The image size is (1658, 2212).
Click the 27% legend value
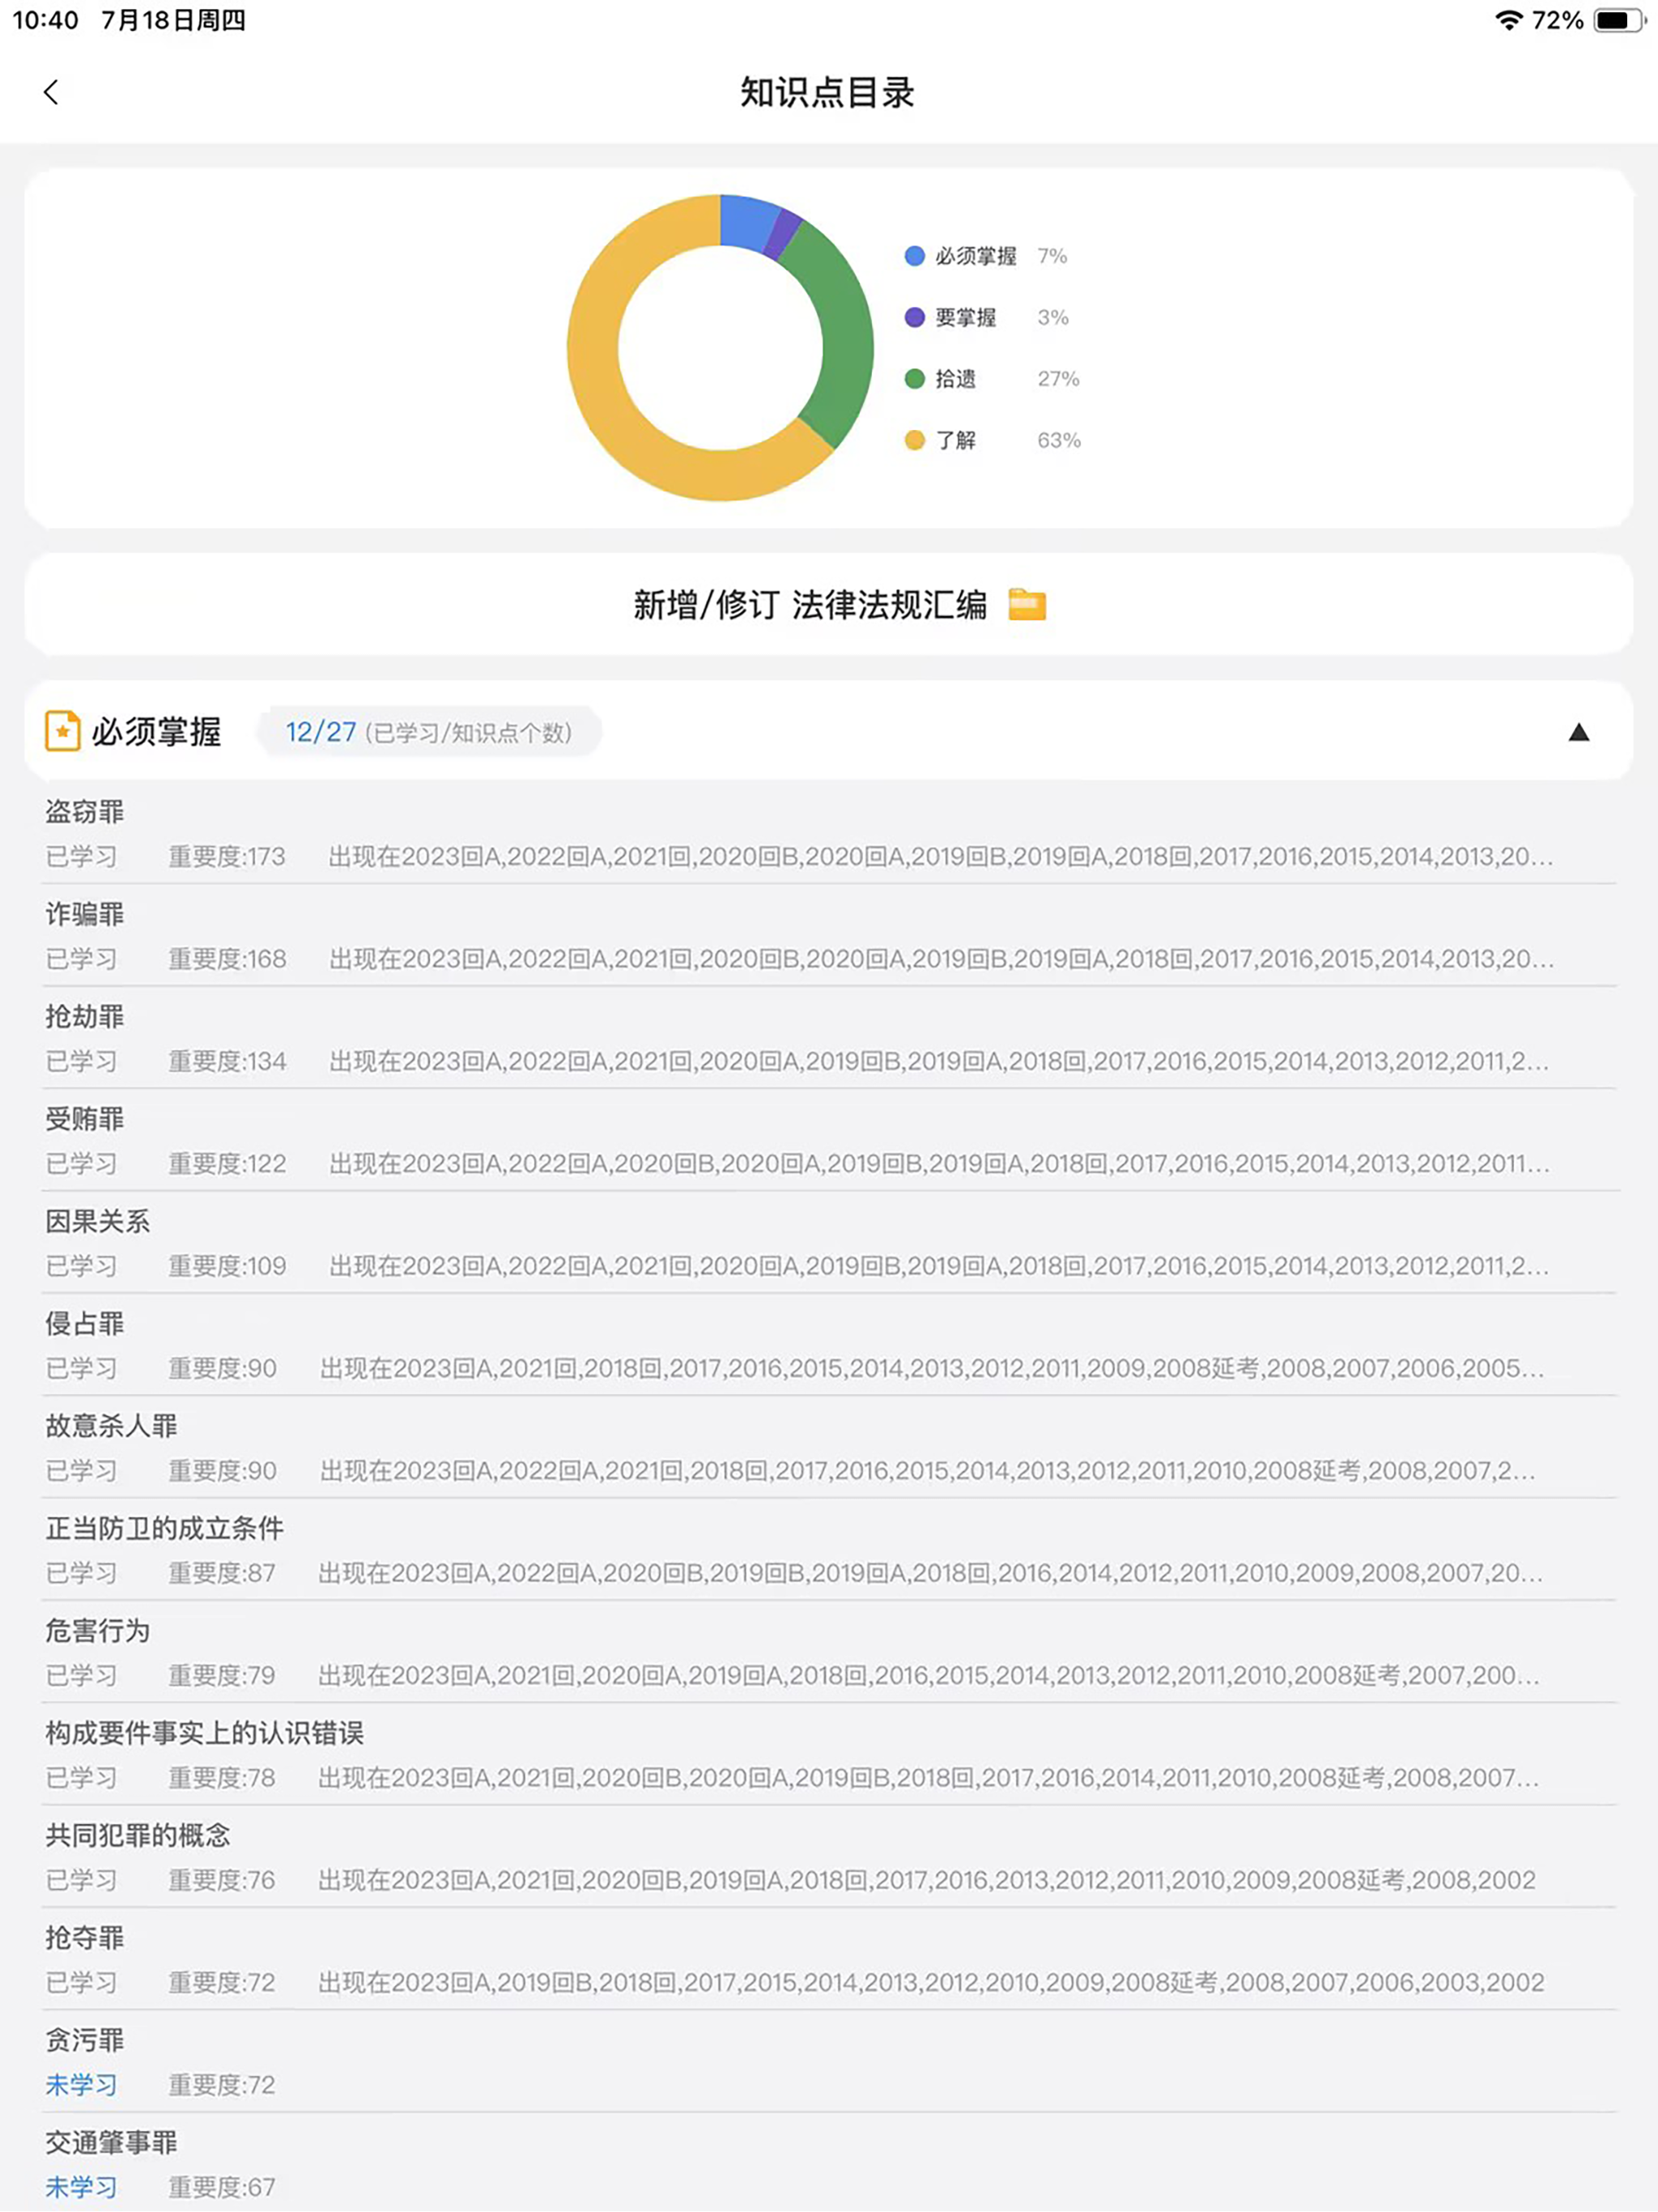[x=1058, y=379]
